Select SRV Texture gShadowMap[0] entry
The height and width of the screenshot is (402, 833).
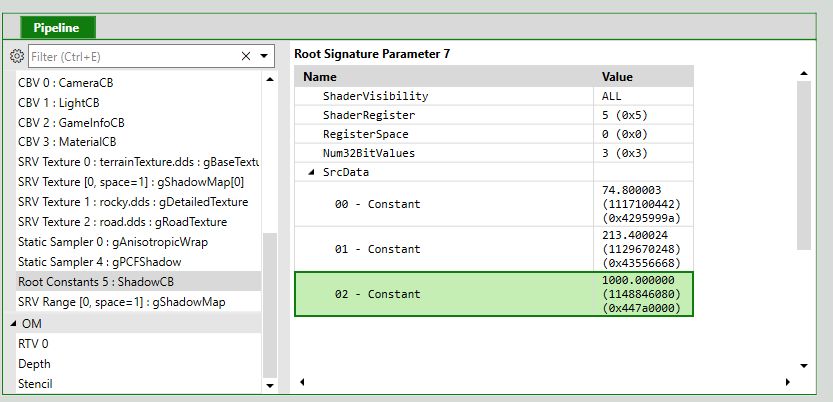click(138, 182)
